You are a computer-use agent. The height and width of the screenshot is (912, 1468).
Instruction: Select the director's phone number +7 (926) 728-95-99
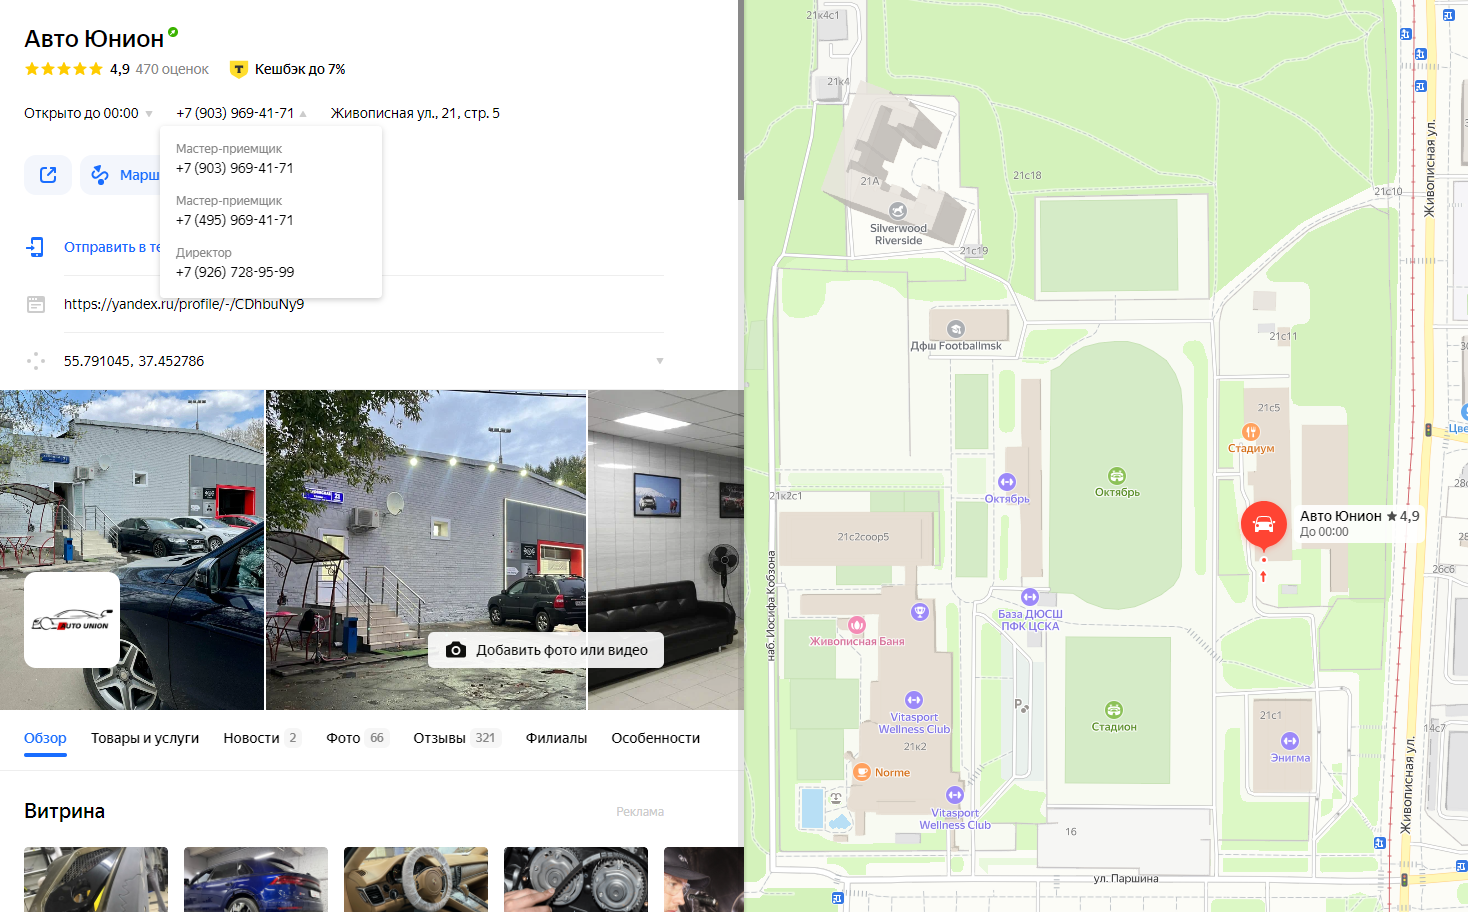coord(235,272)
